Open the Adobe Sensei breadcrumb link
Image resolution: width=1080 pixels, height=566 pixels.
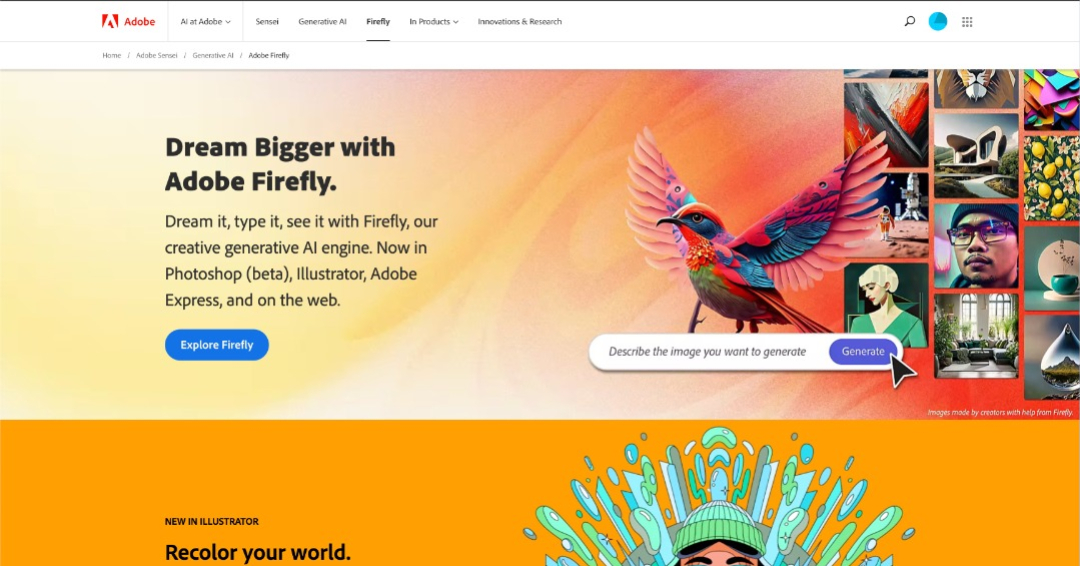pos(156,55)
